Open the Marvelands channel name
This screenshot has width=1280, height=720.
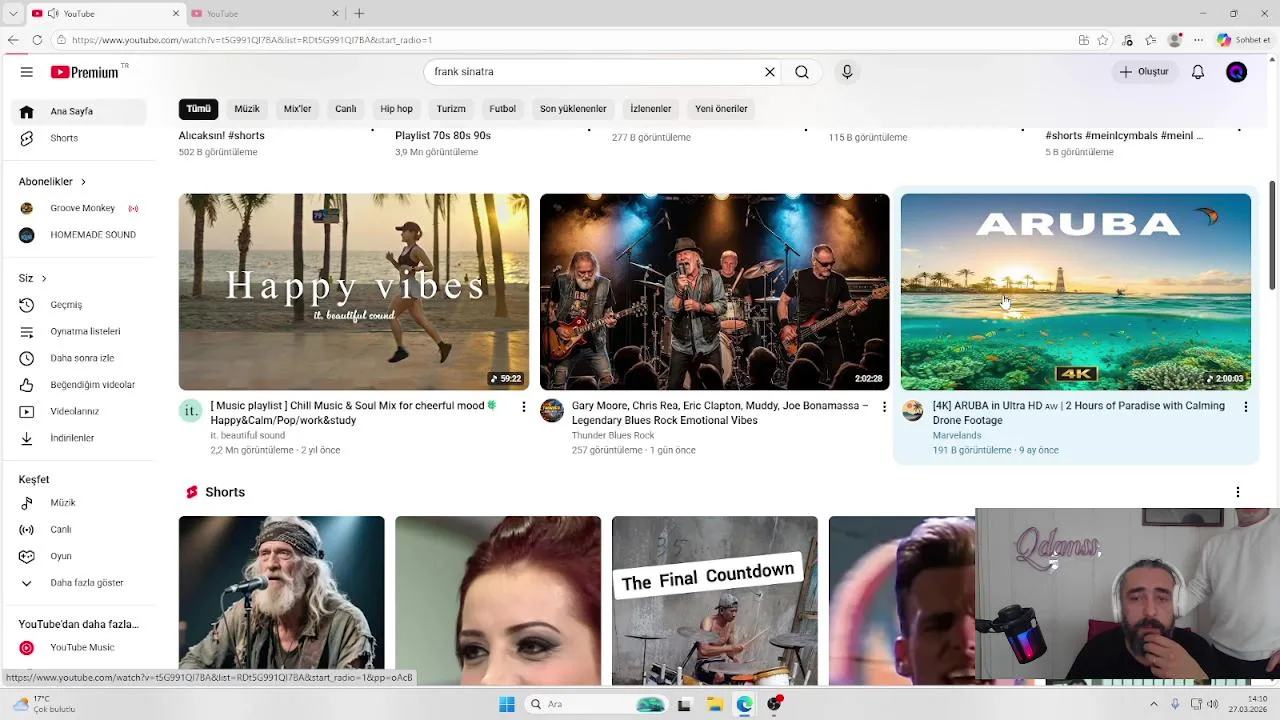tap(957, 435)
